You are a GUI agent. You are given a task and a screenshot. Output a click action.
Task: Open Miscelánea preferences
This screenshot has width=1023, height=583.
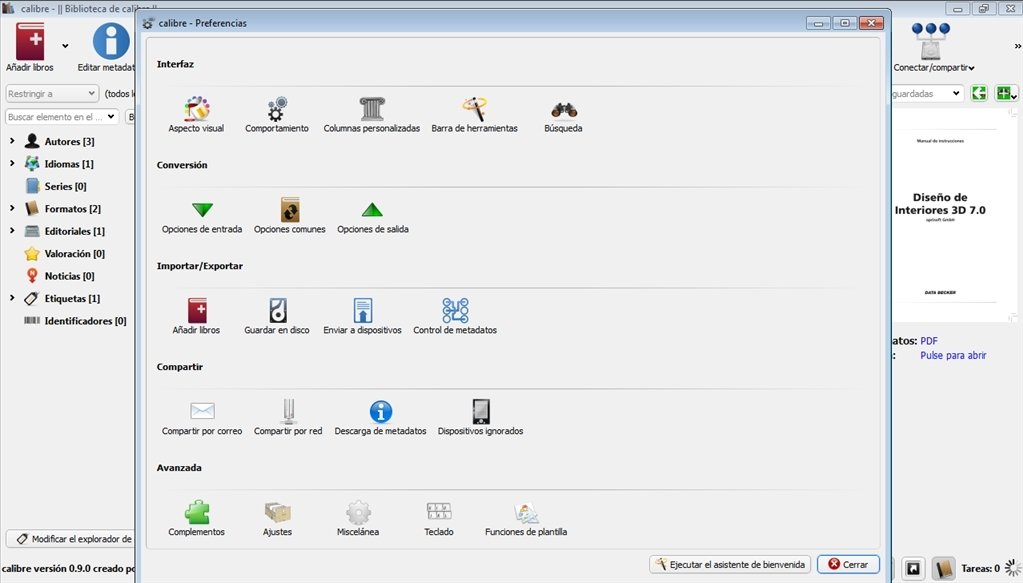[358, 519]
